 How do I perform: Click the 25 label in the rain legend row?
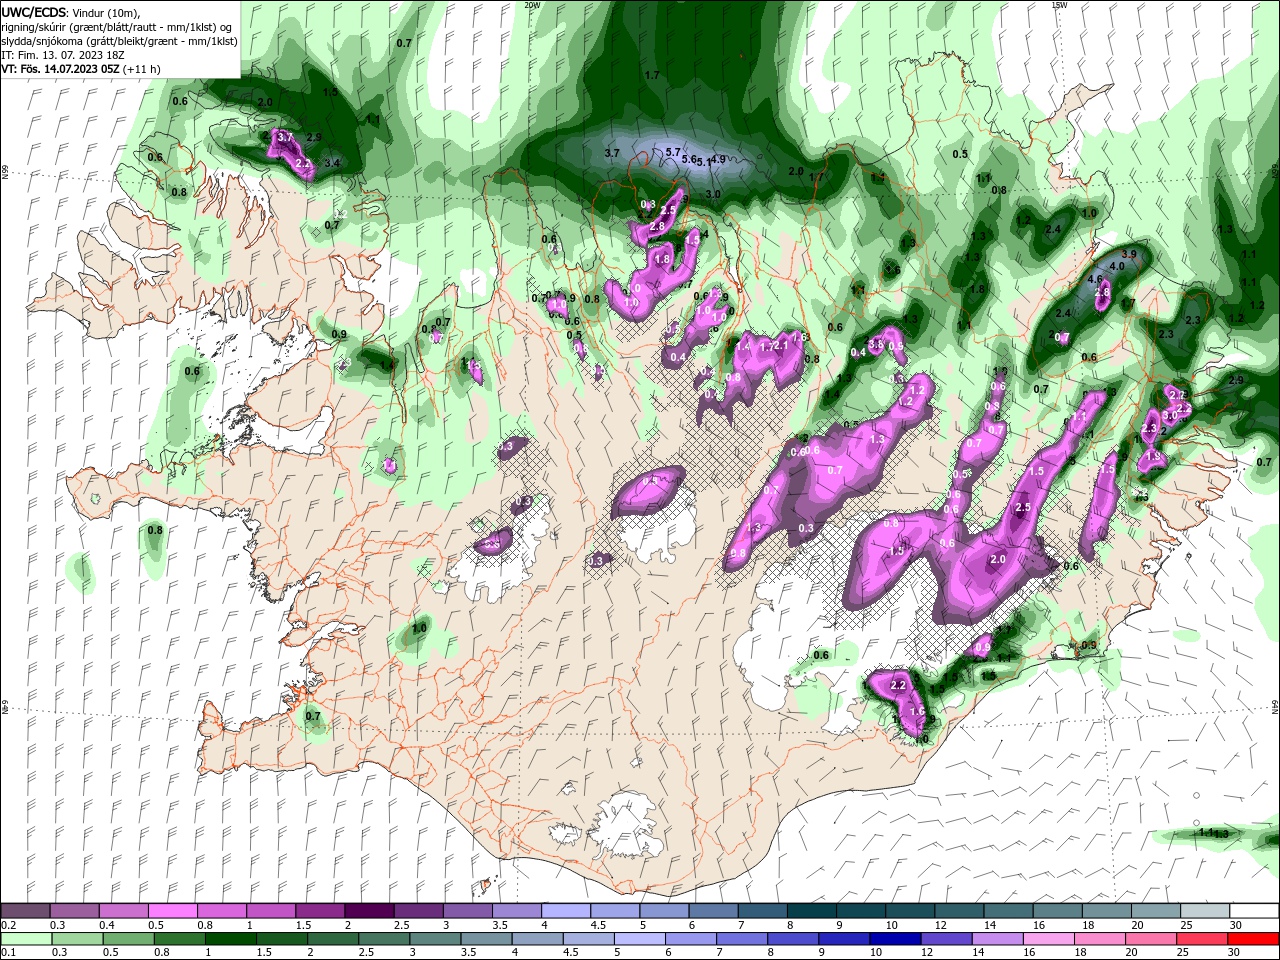1185,954
